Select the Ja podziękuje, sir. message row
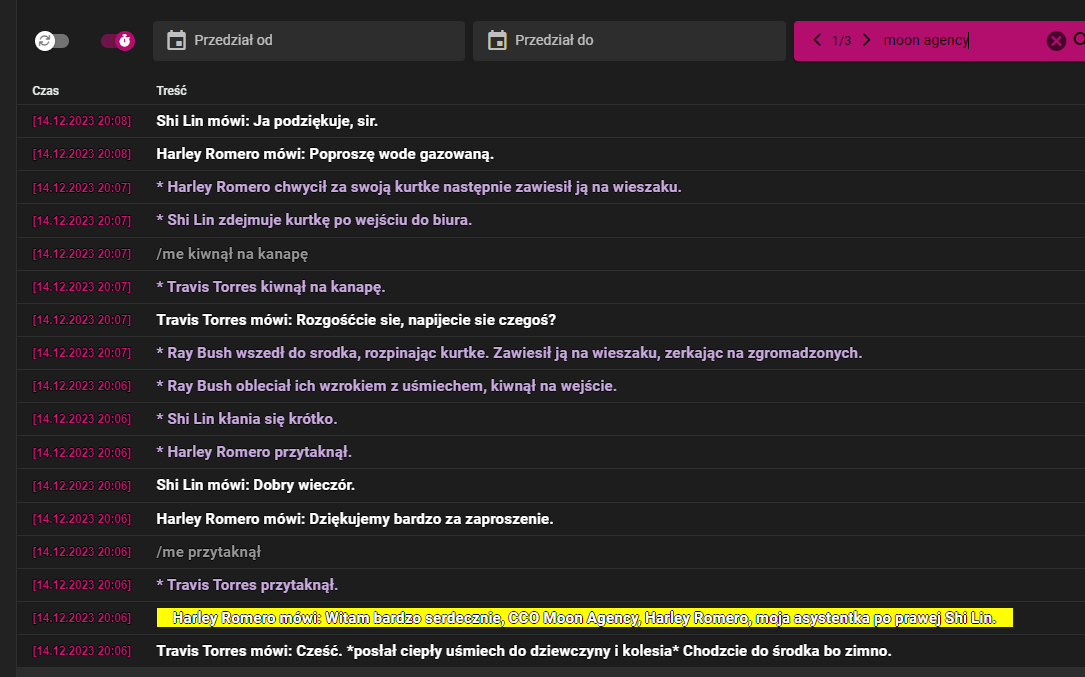The width and height of the screenshot is (1085, 677). point(551,121)
